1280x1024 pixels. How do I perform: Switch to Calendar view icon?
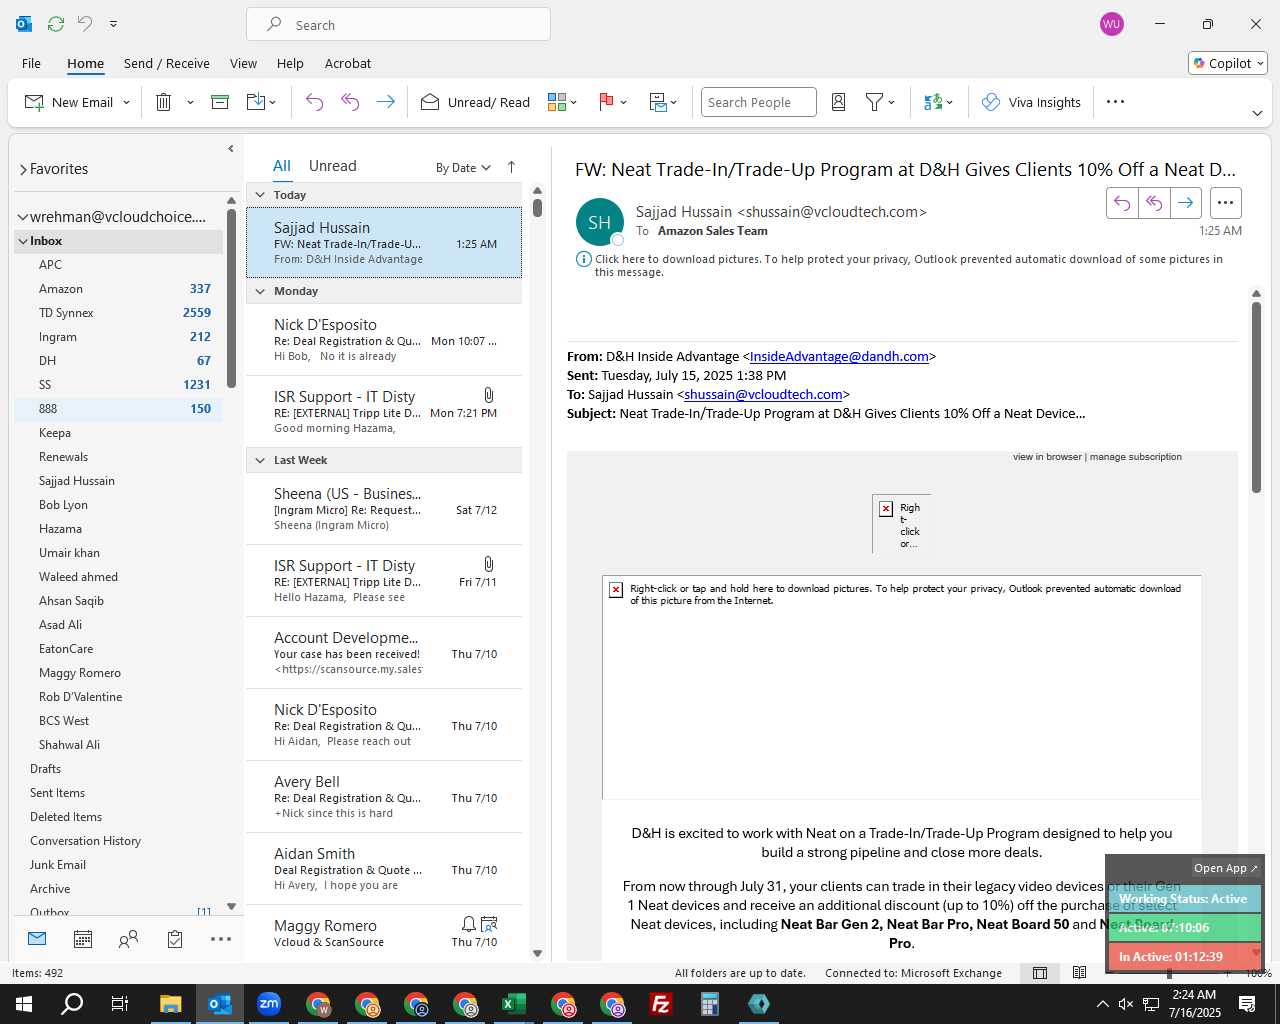coord(83,939)
